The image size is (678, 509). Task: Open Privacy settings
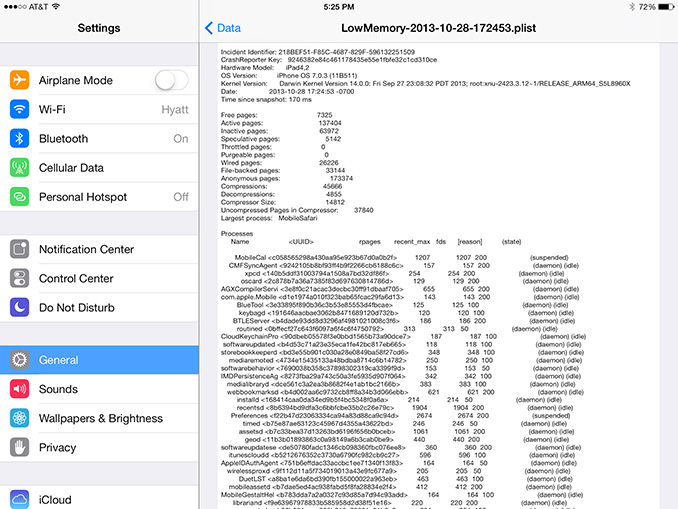coord(99,447)
